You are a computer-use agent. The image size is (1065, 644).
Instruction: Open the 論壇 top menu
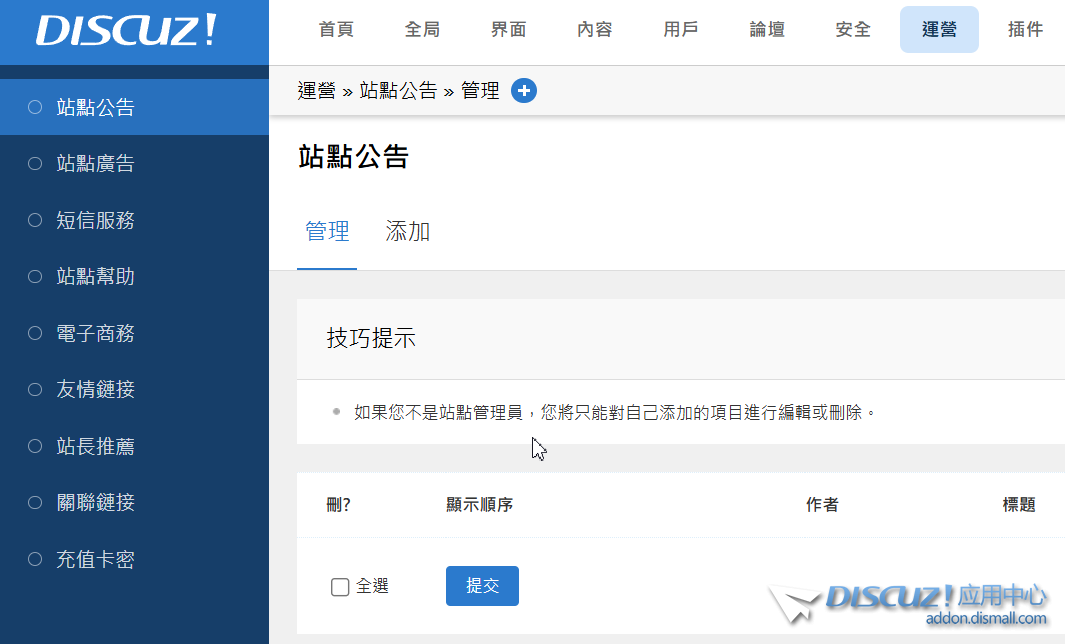point(767,30)
